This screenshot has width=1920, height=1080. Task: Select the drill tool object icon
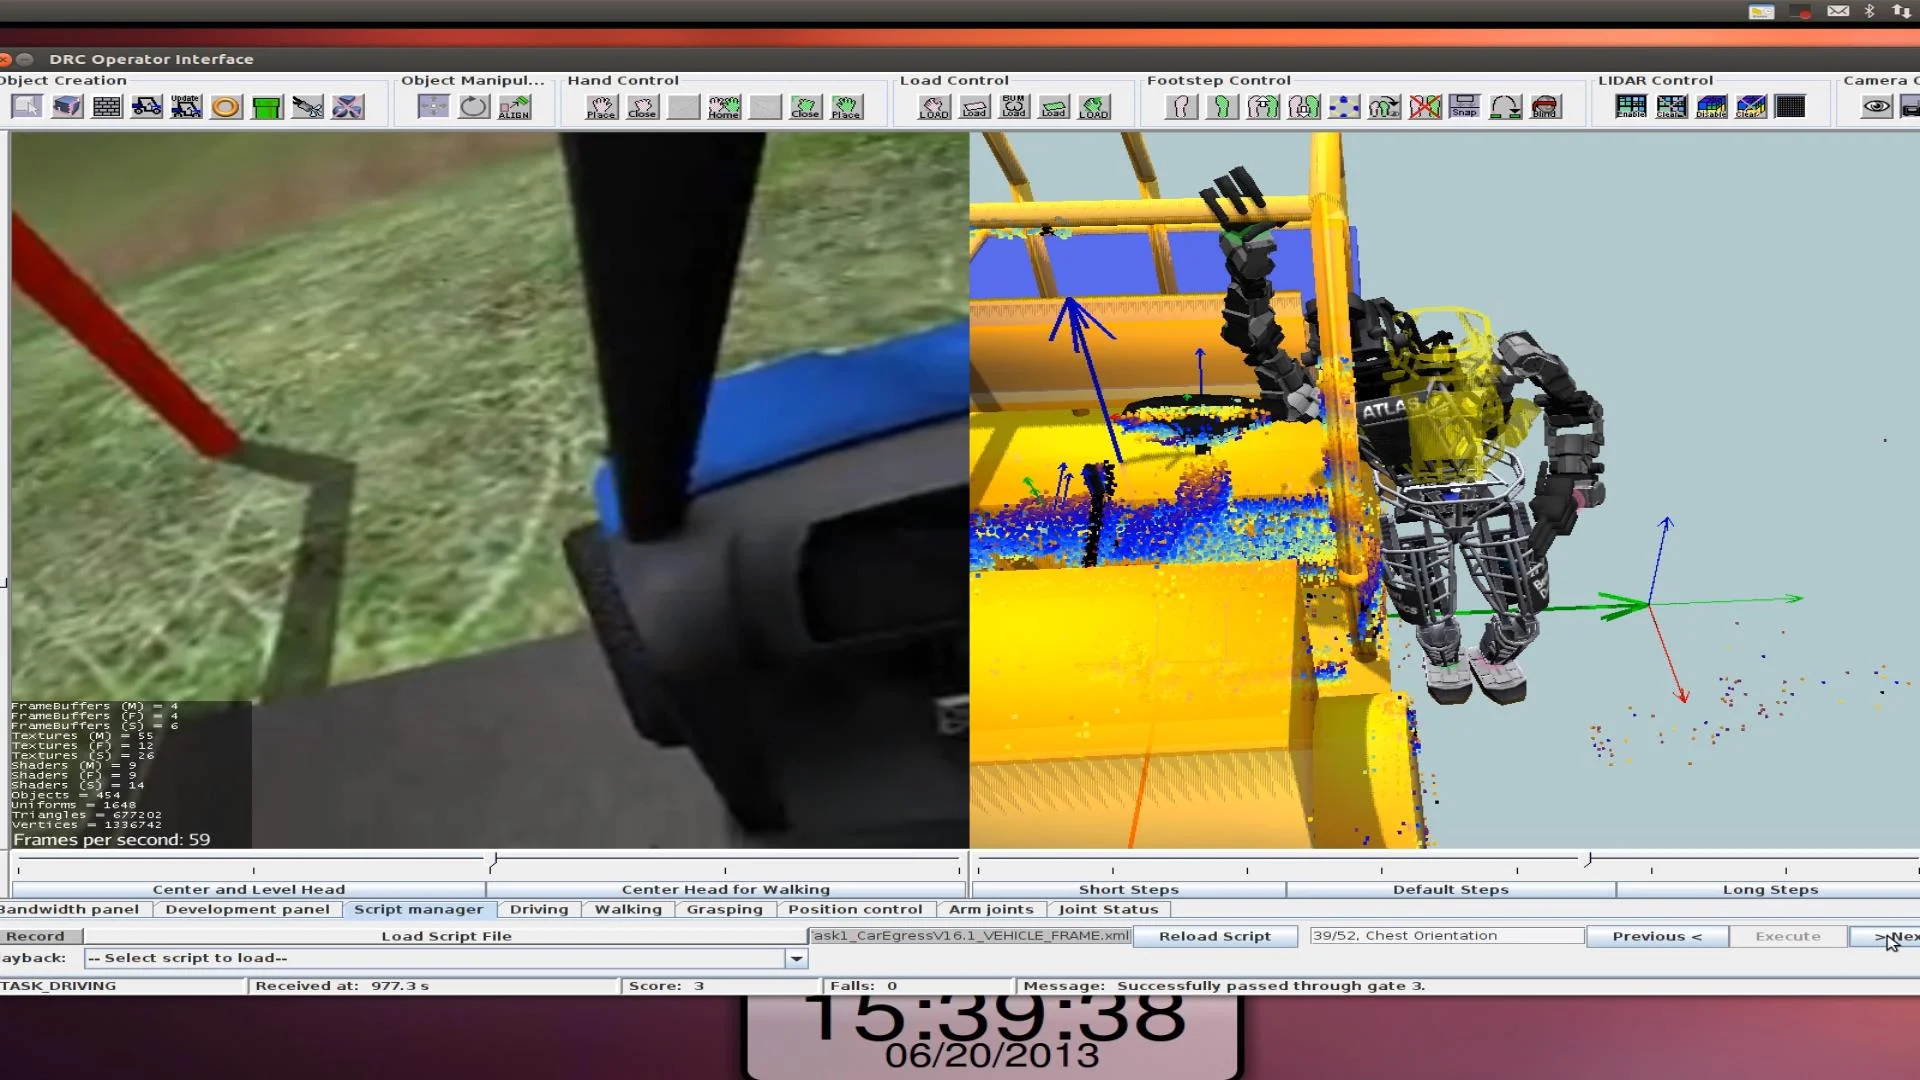(307, 106)
